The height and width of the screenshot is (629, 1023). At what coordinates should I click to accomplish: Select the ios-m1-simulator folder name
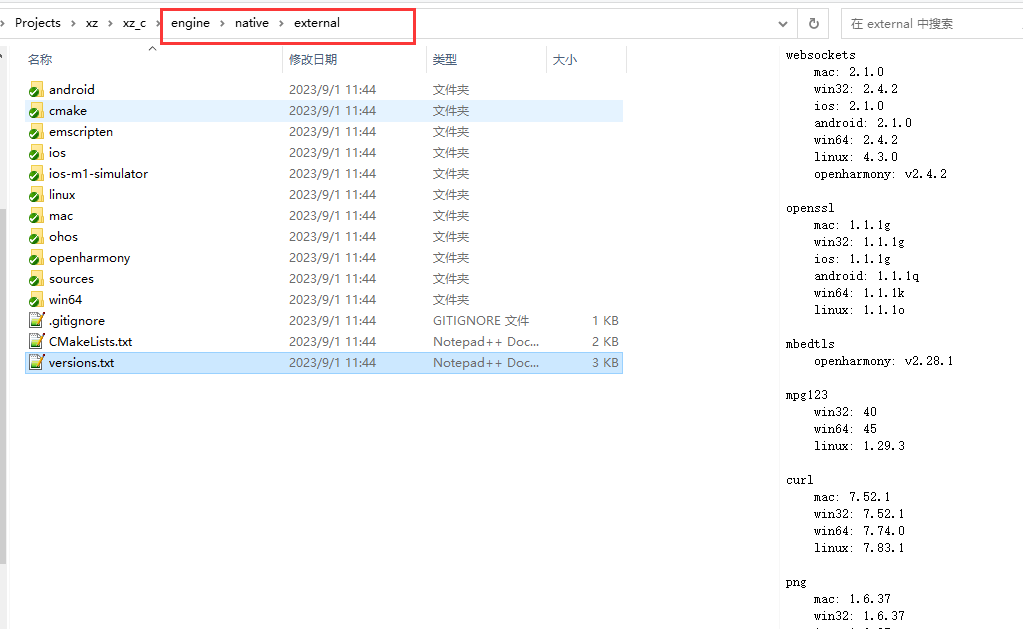coord(99,174)
